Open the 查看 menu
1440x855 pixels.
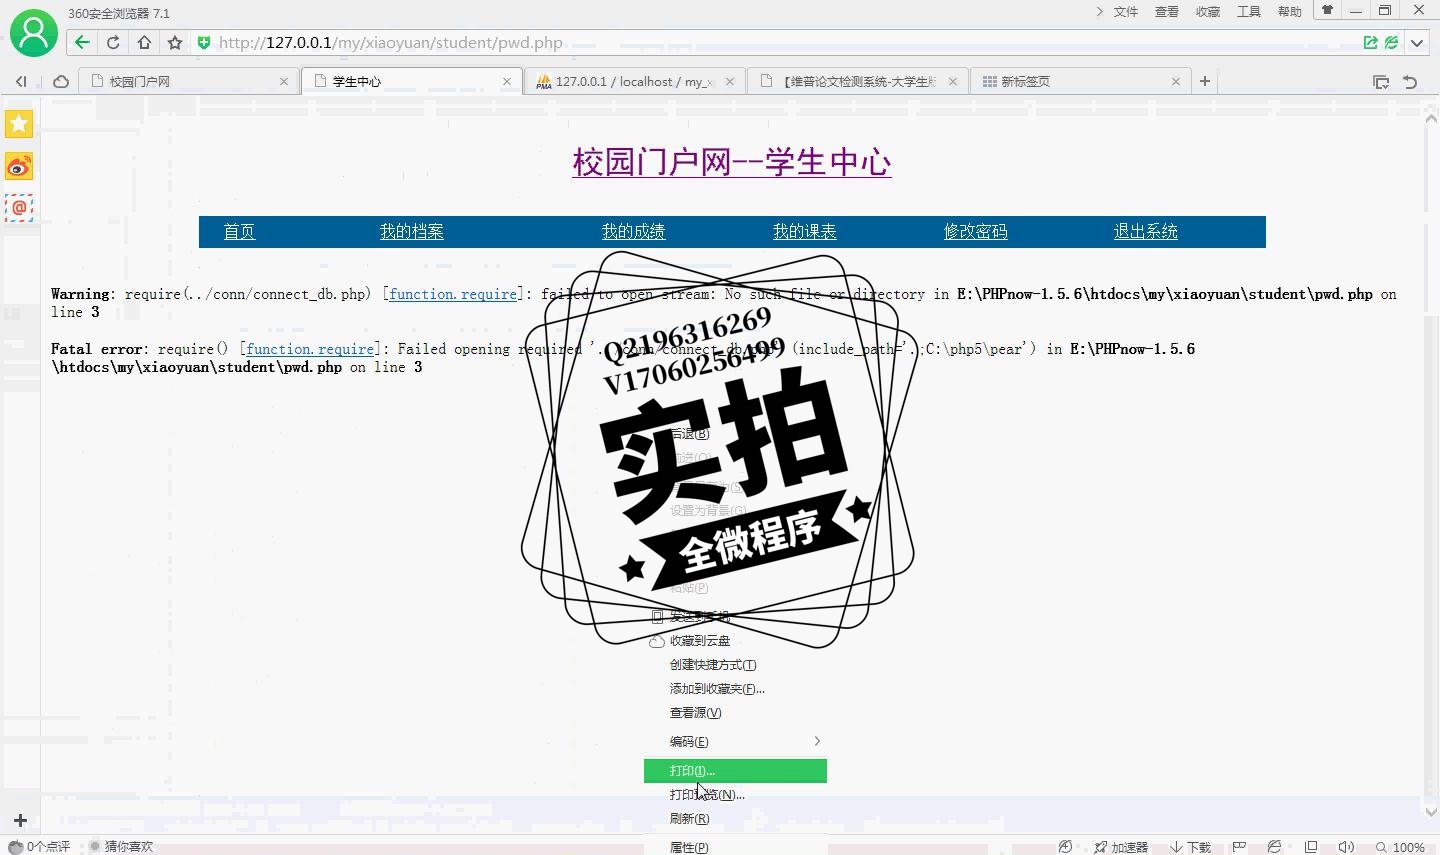click(1167, 12)
